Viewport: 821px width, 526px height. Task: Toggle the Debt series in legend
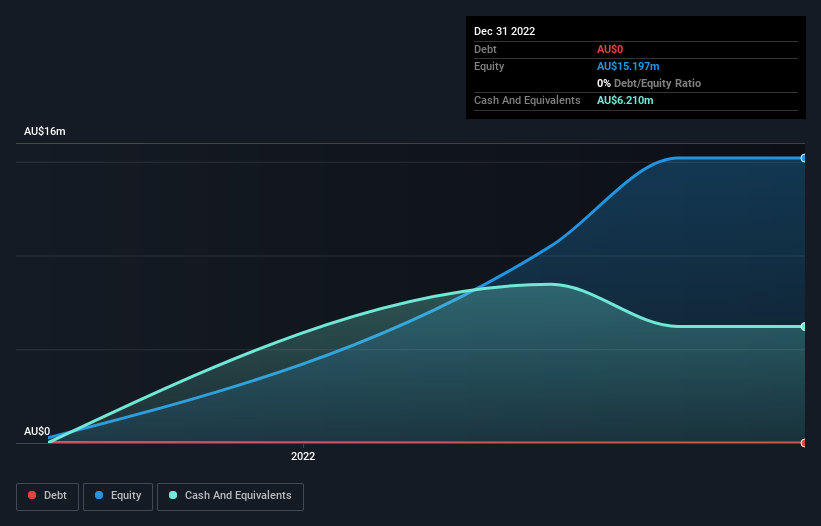(47, 496)
